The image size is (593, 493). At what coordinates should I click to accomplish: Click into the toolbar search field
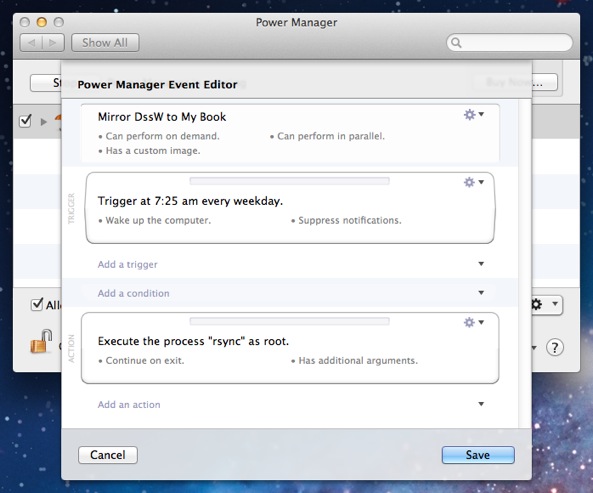click(x=509, y=43)
